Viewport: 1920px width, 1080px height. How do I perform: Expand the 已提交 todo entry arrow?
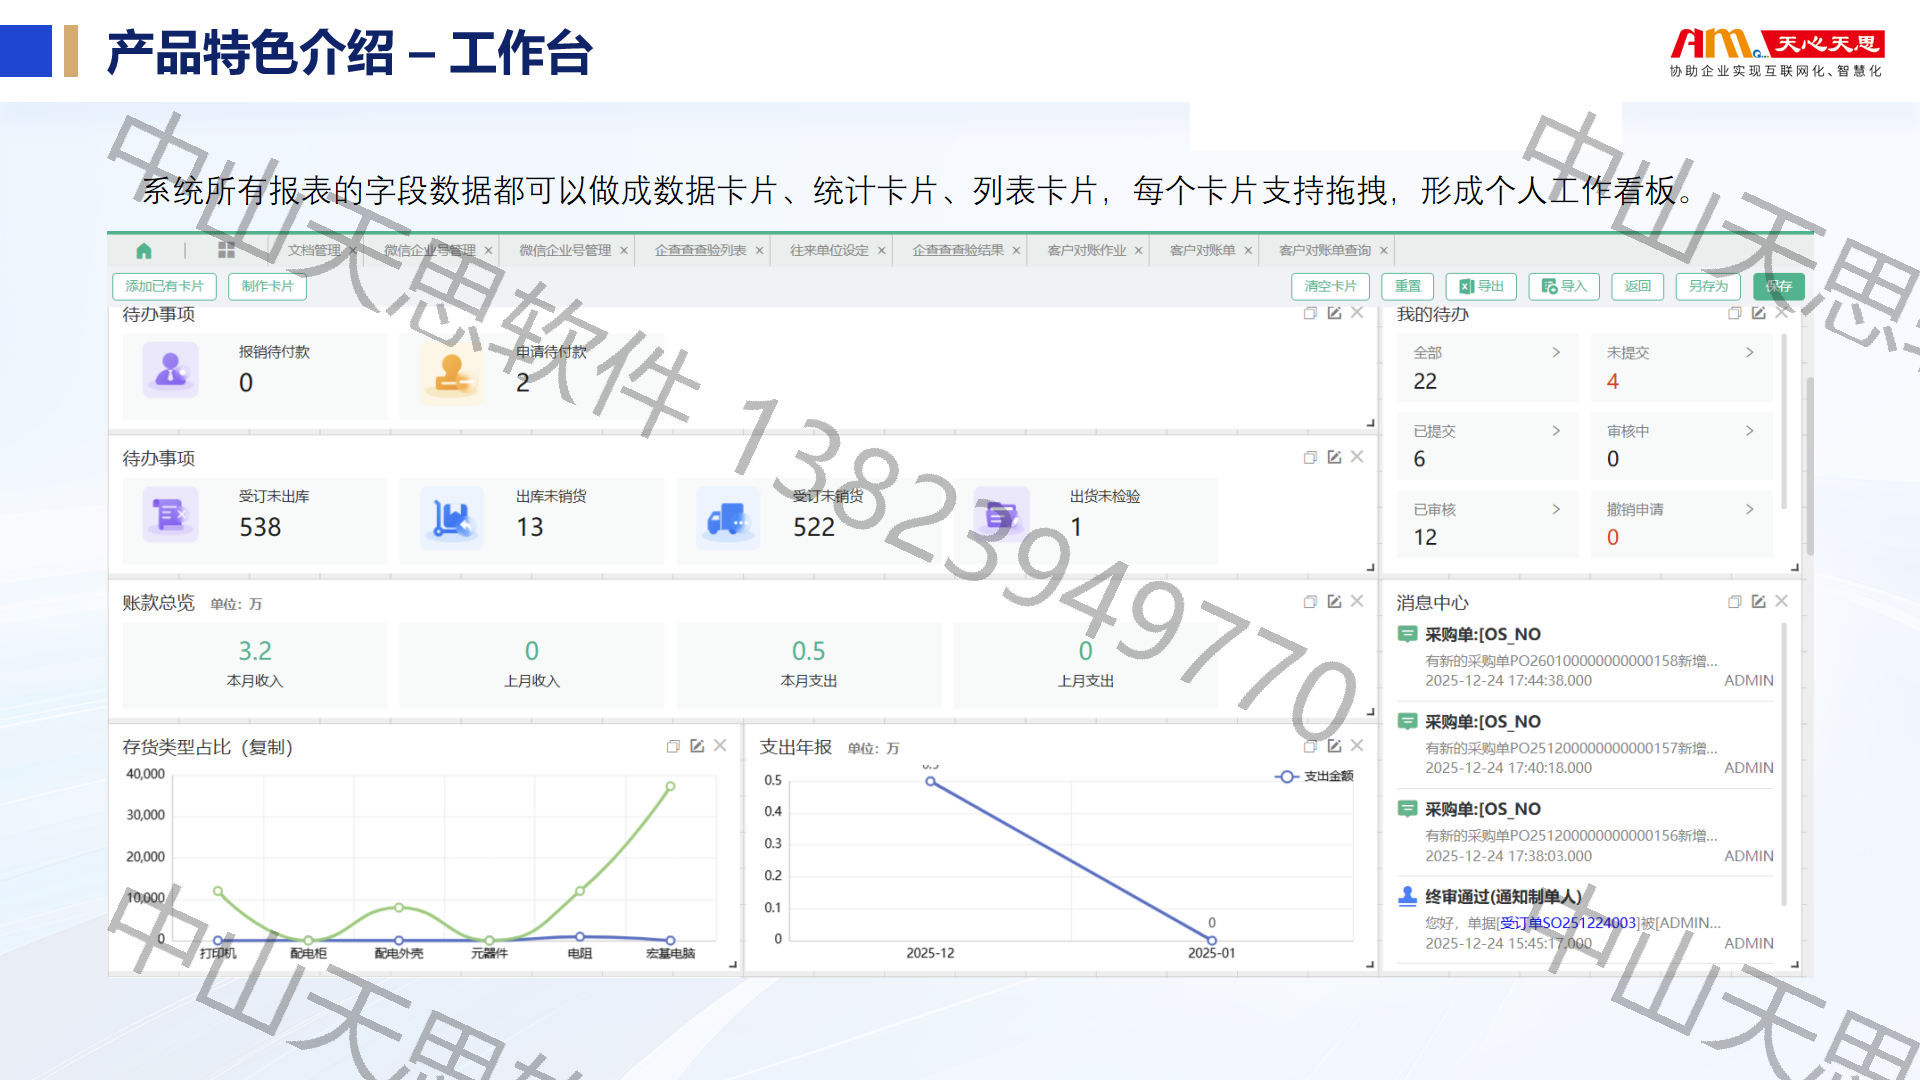(x=1556, y=431)
